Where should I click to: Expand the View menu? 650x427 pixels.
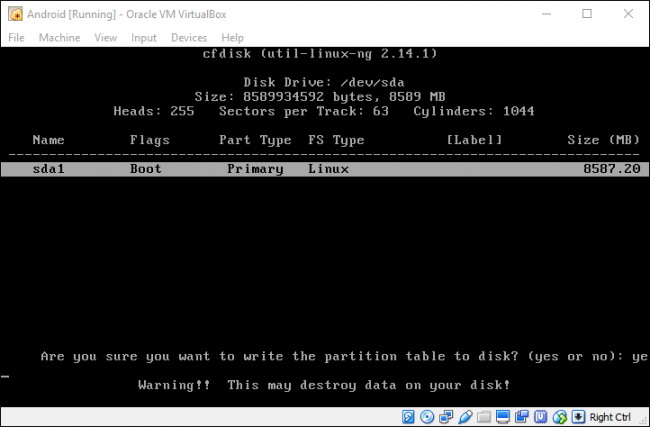[105, 37]
